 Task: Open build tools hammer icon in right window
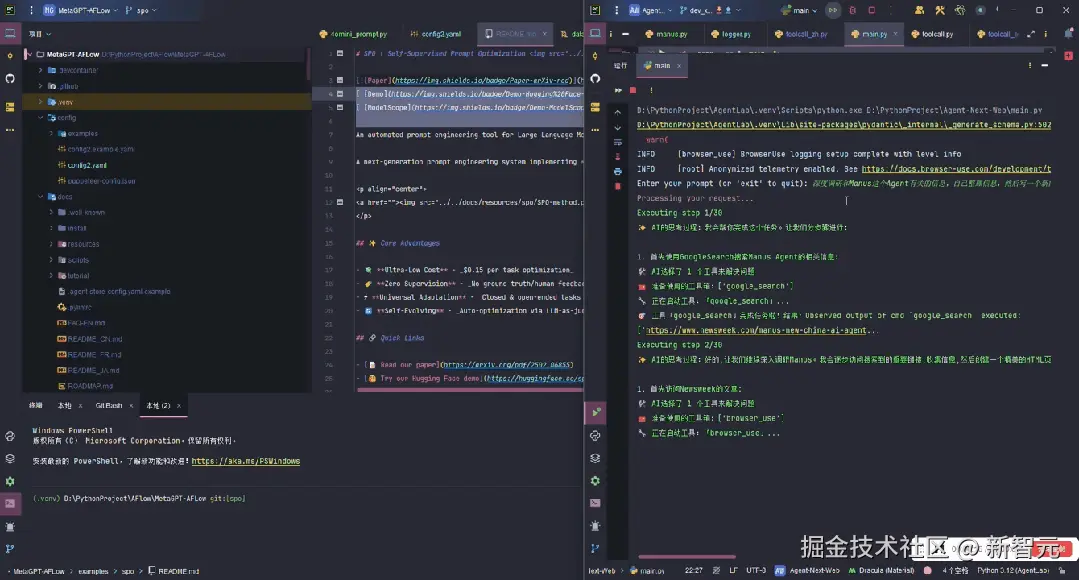(940, 10)
